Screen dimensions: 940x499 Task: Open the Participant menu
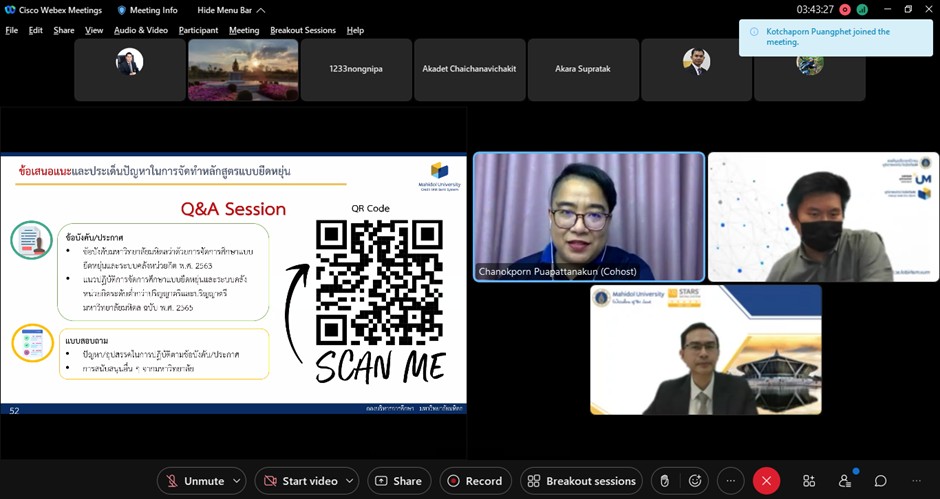[198, 30]
